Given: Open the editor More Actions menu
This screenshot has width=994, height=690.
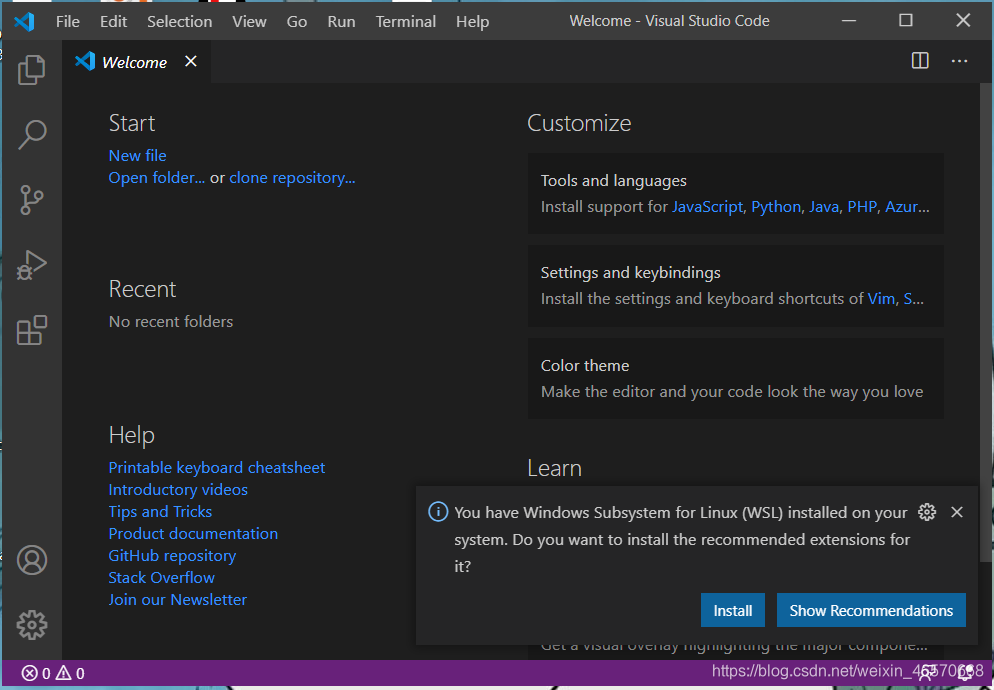Looking at the screenshot, I should (x=959, y=60).
